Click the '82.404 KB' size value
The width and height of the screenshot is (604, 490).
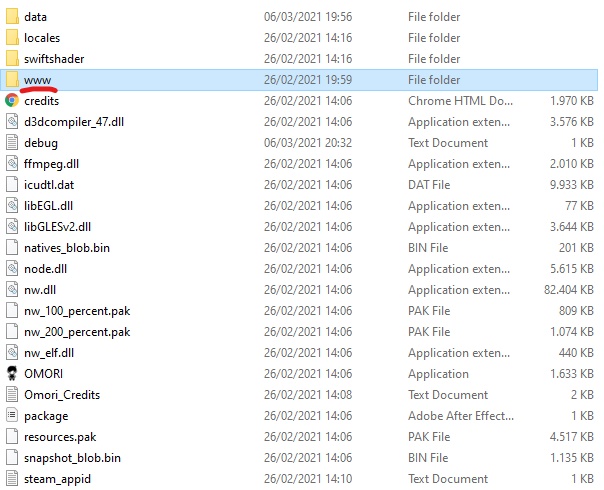569,290
